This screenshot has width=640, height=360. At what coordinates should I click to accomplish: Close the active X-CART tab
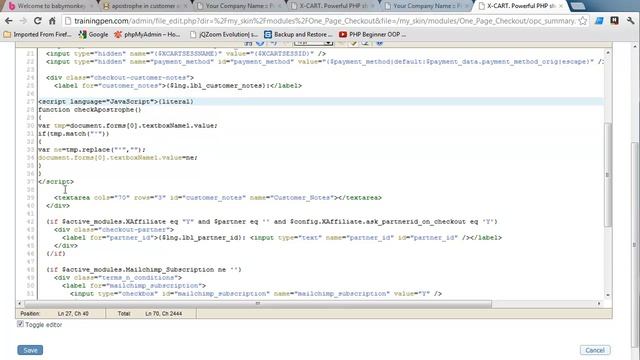(561, 6)
